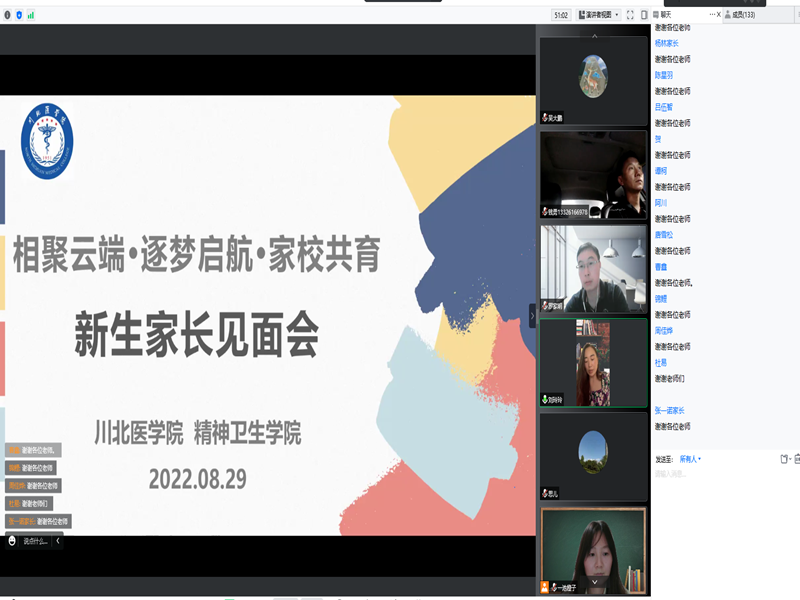Toggle 吴大鹏's microphone

(x=545, y=118)
